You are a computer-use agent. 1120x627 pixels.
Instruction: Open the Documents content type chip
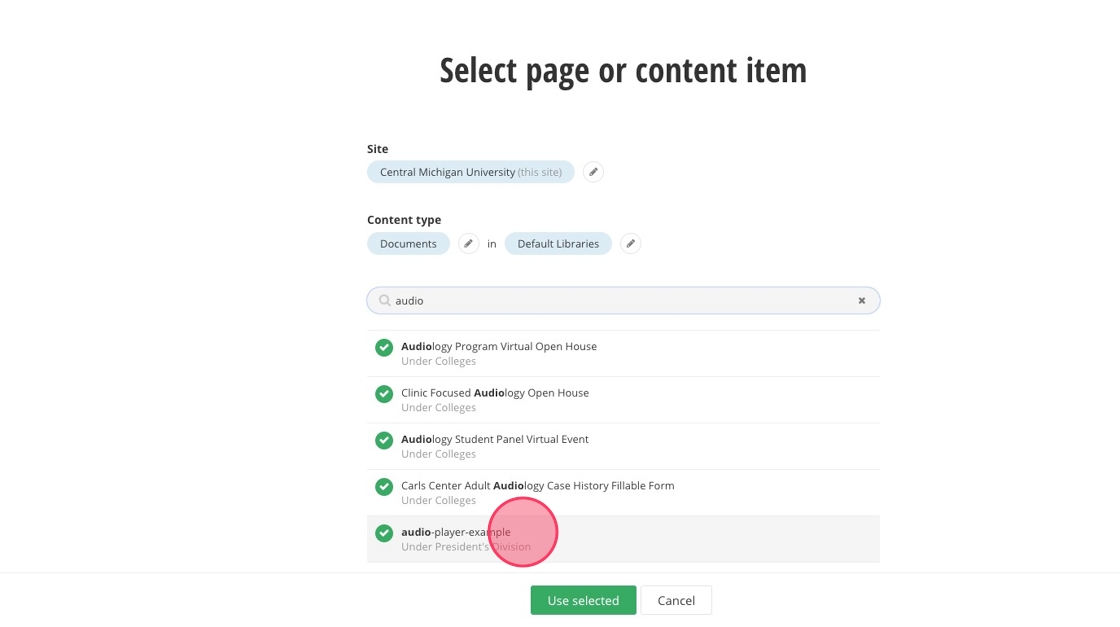tap(408, 244)
